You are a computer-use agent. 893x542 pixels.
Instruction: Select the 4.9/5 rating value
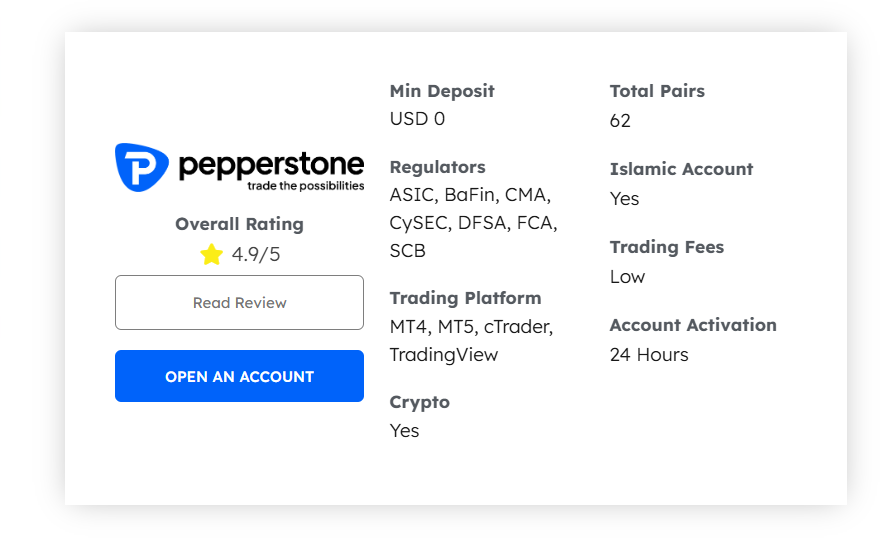pyautogui.click(x=256, y=254)
